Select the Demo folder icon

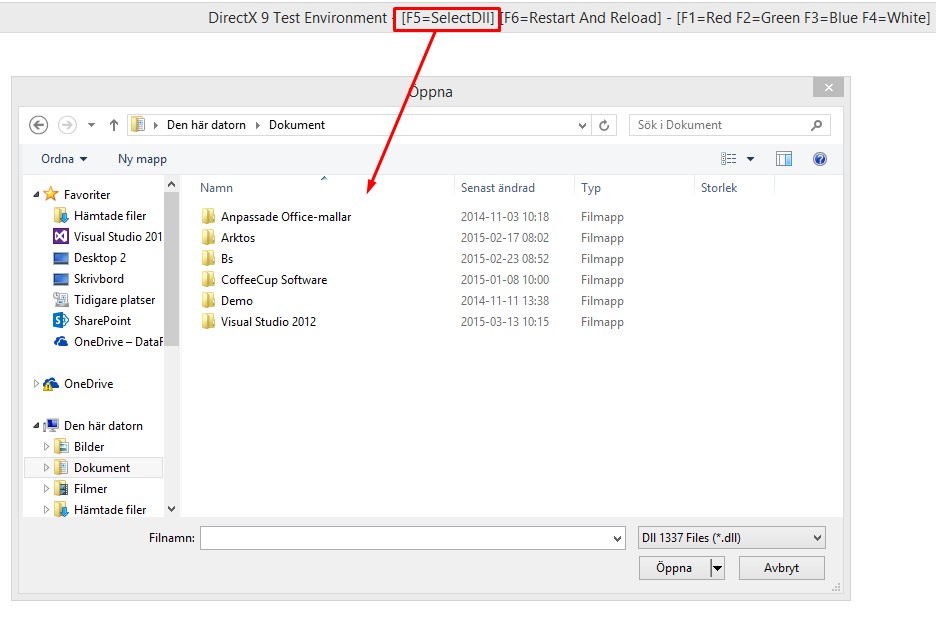[x=208, y=300]
